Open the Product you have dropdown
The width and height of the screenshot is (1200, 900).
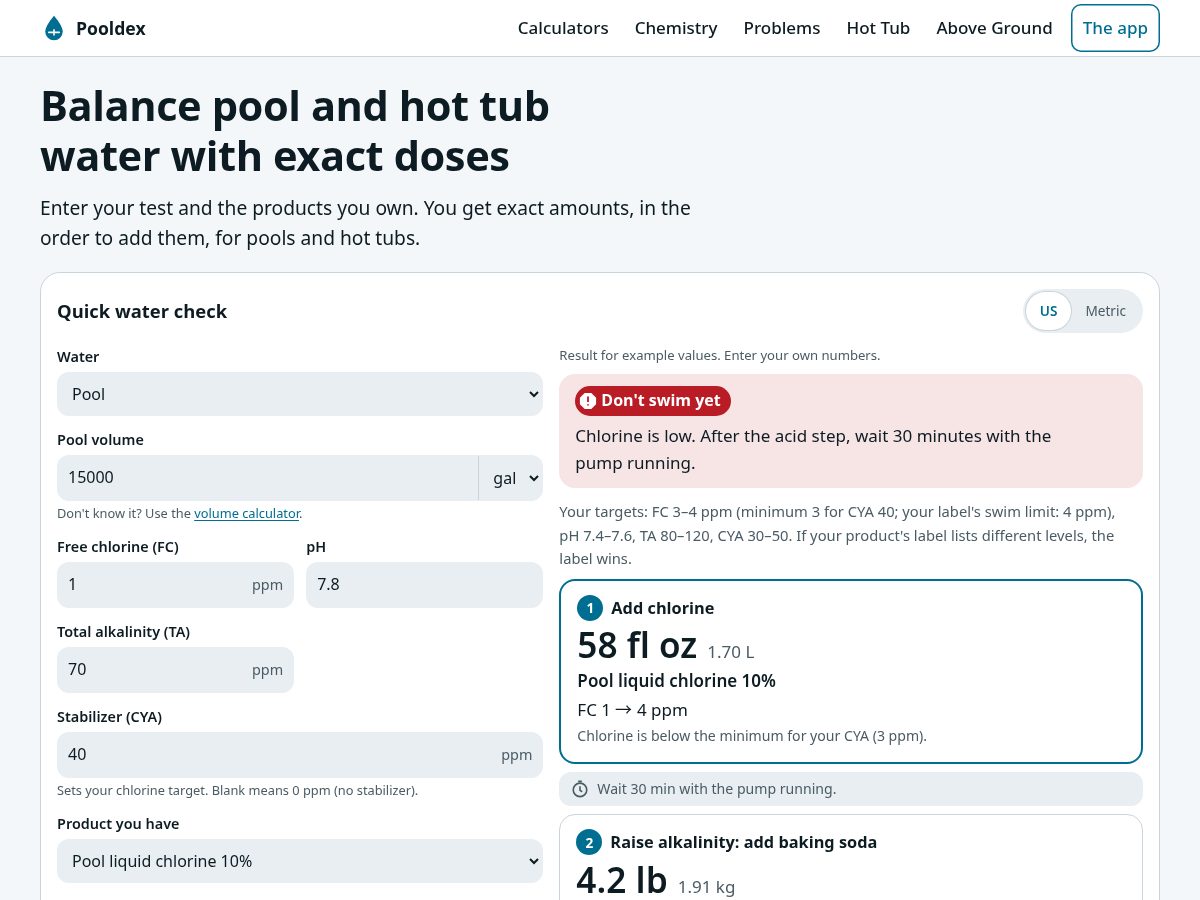point(300,861)
